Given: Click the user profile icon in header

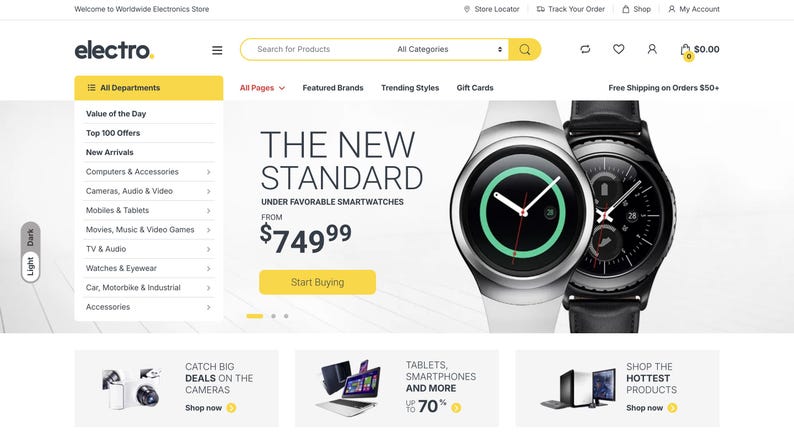Looking at the screenshot, I should click(x=652, y=49).
